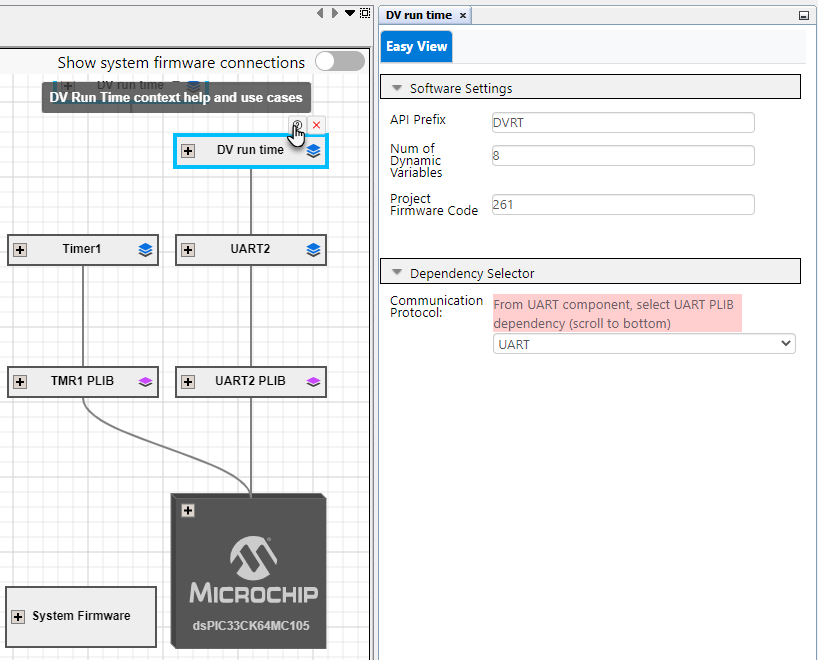This screenshot has height=660, width=818.
Task: Collapse the Dependency Selector section
Action: (397, 273)
